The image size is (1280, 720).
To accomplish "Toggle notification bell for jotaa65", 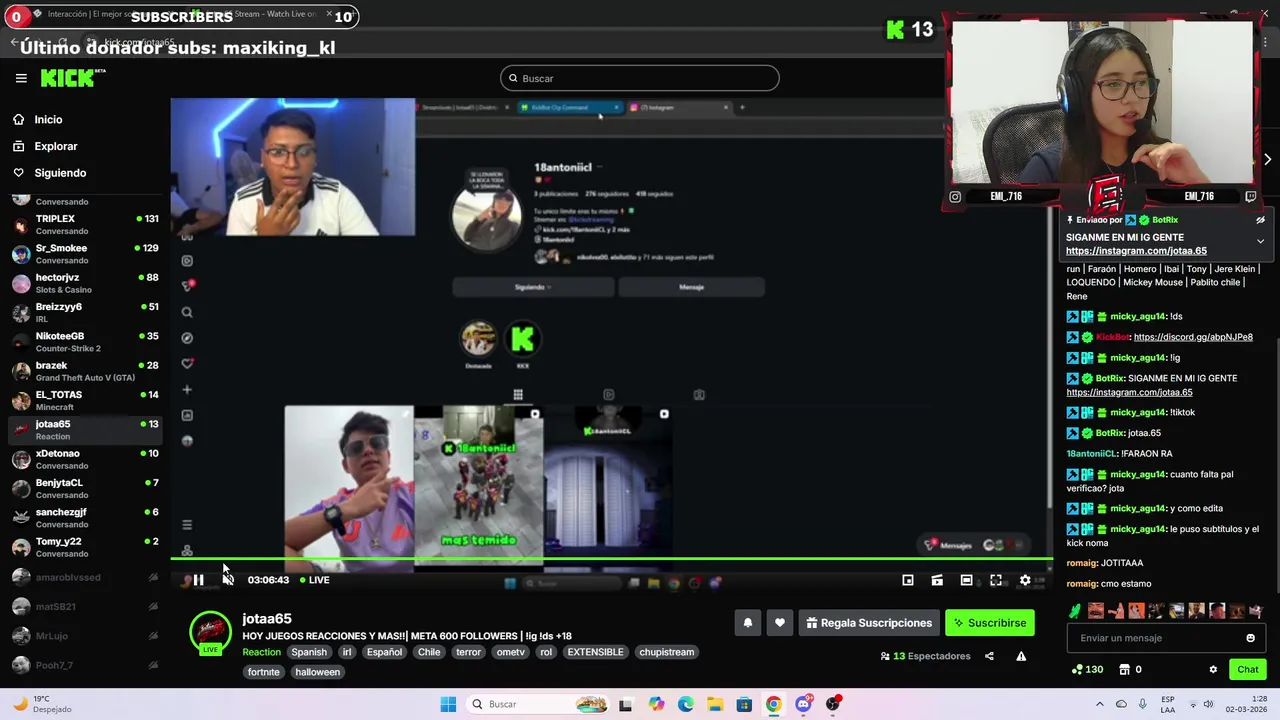I will (x=748, y=623).
